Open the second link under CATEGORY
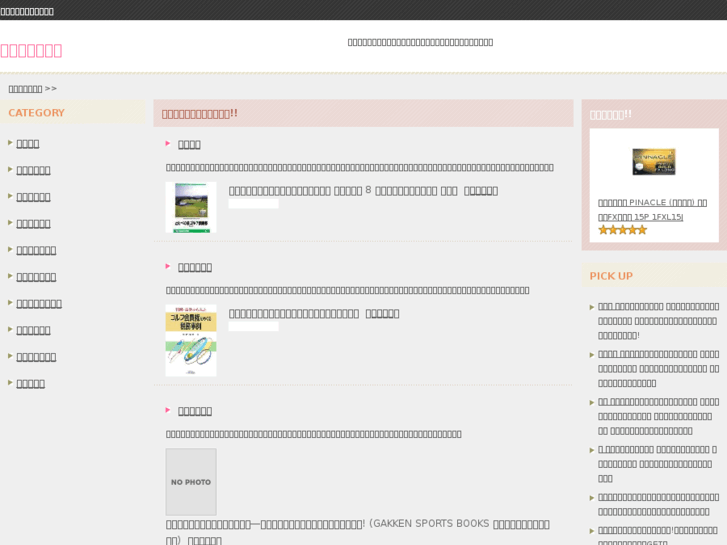The image size is (727, 545). 33,170
